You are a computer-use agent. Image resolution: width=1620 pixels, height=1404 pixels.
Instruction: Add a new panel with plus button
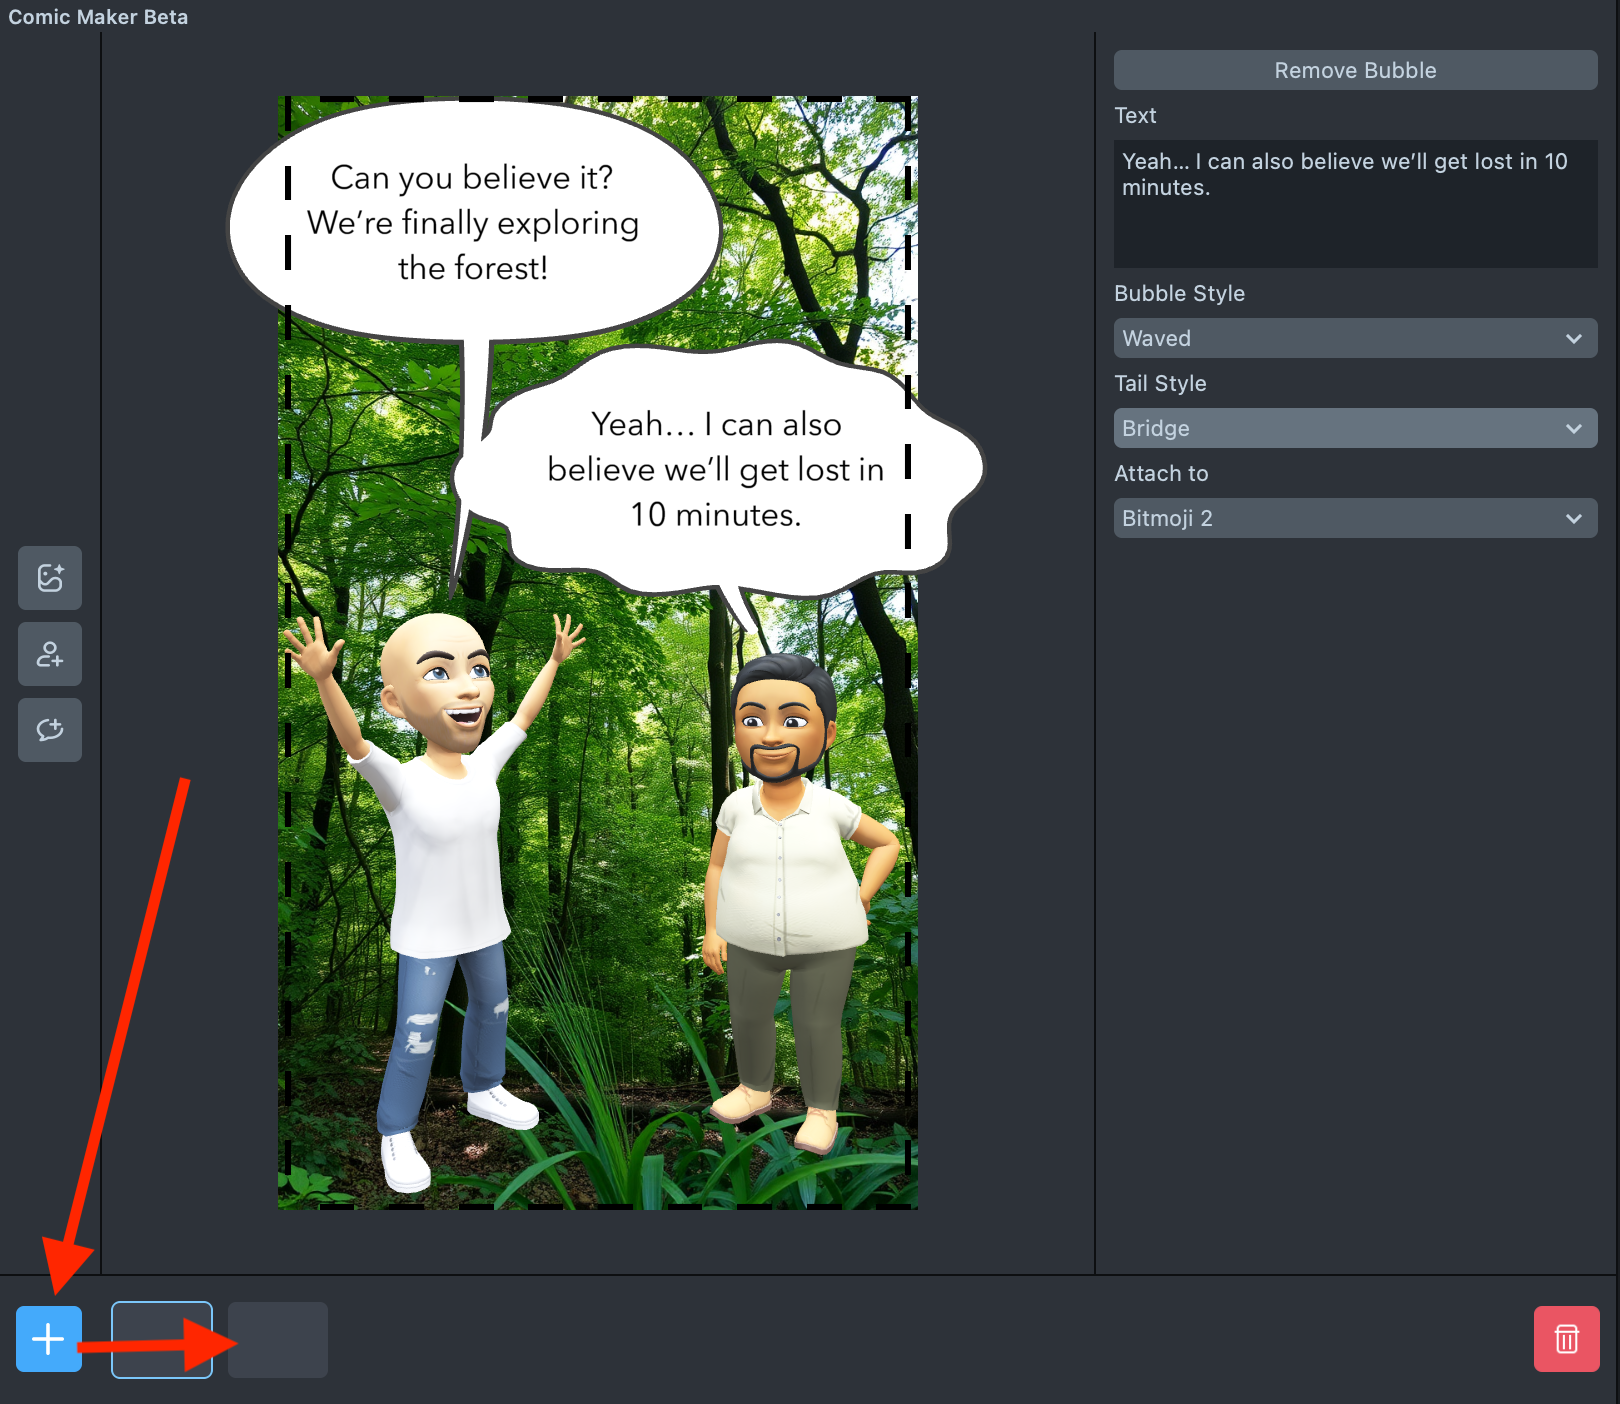(49, 1338)
